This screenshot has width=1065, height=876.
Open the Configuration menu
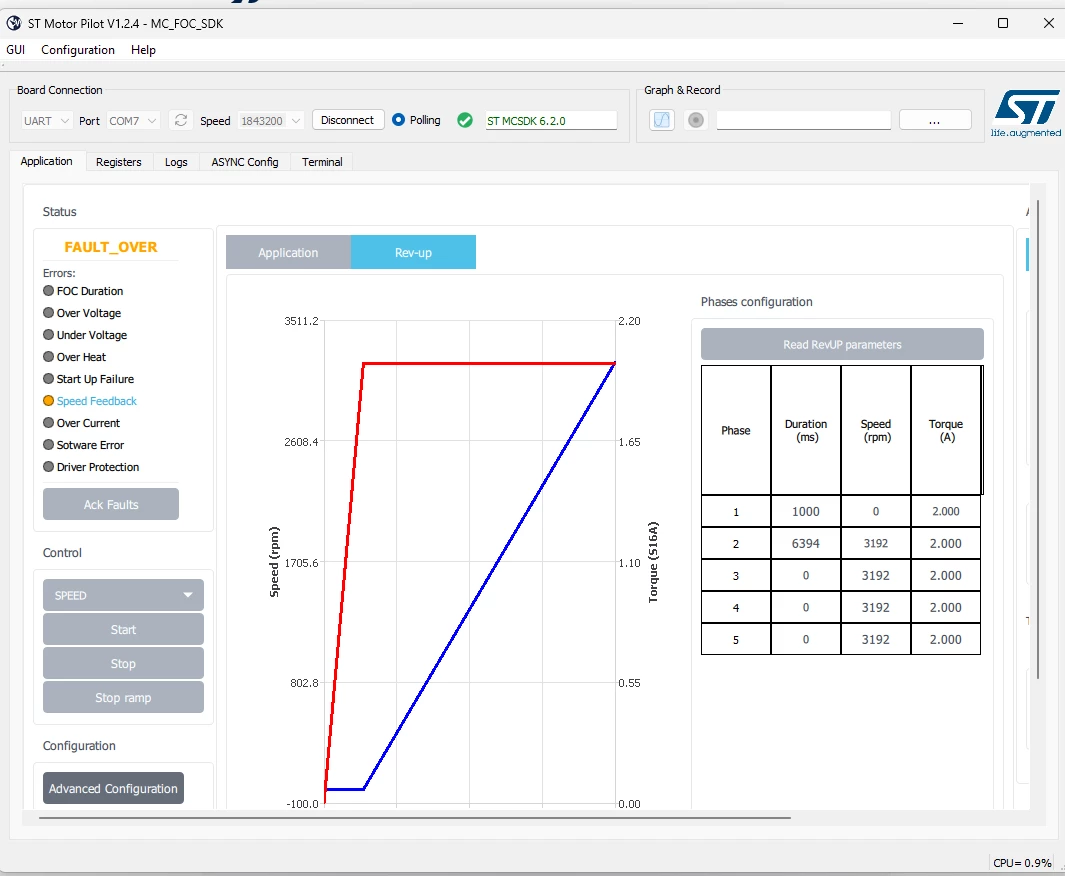pos(78,50)
